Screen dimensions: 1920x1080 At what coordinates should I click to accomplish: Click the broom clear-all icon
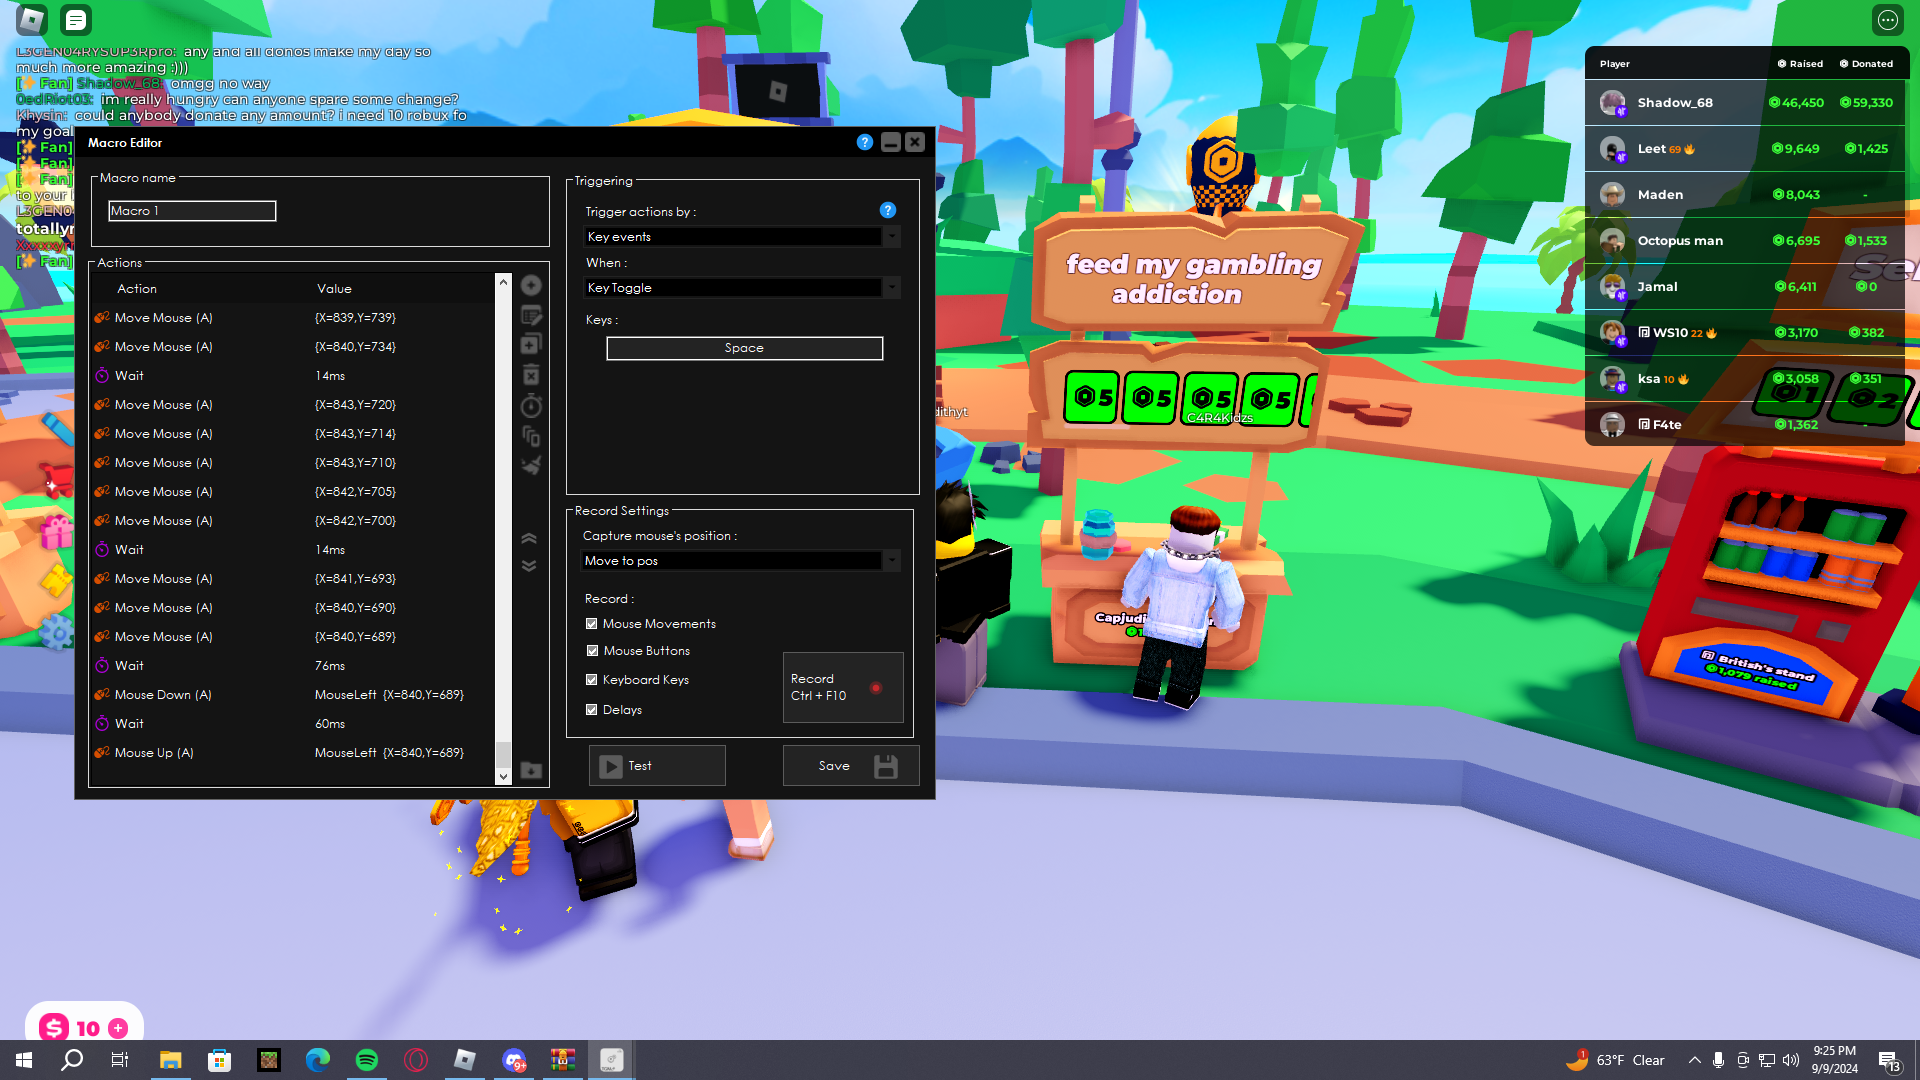point(531,465)
